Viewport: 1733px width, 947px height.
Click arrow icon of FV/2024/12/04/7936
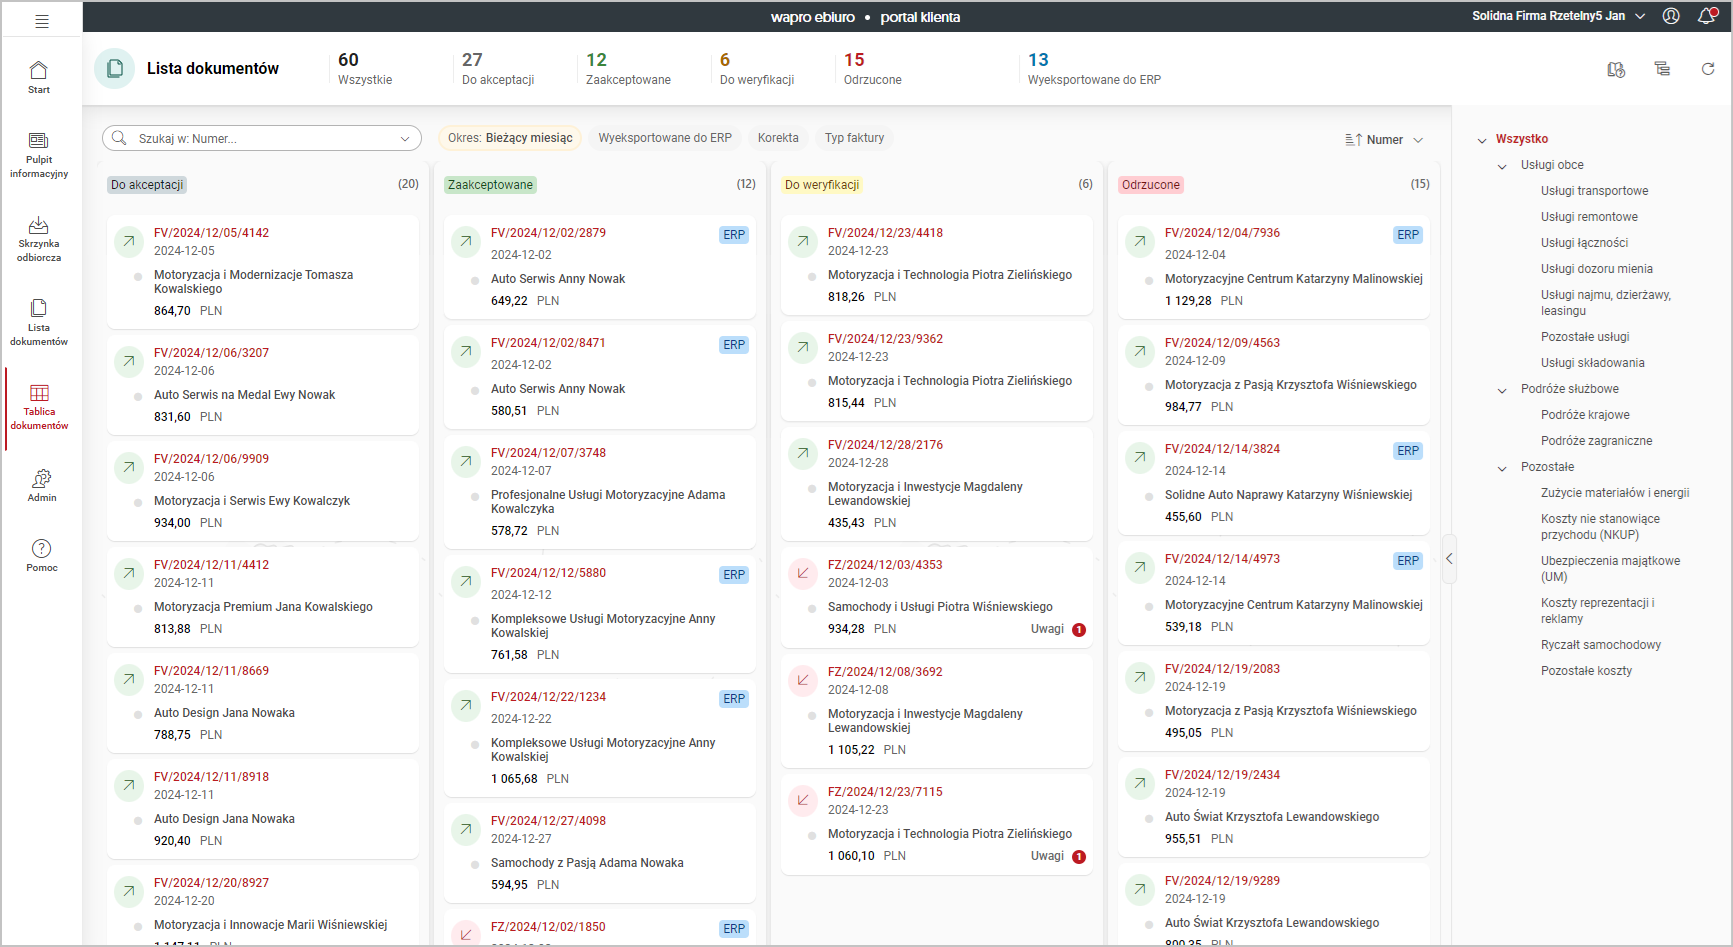[1139, 241]
